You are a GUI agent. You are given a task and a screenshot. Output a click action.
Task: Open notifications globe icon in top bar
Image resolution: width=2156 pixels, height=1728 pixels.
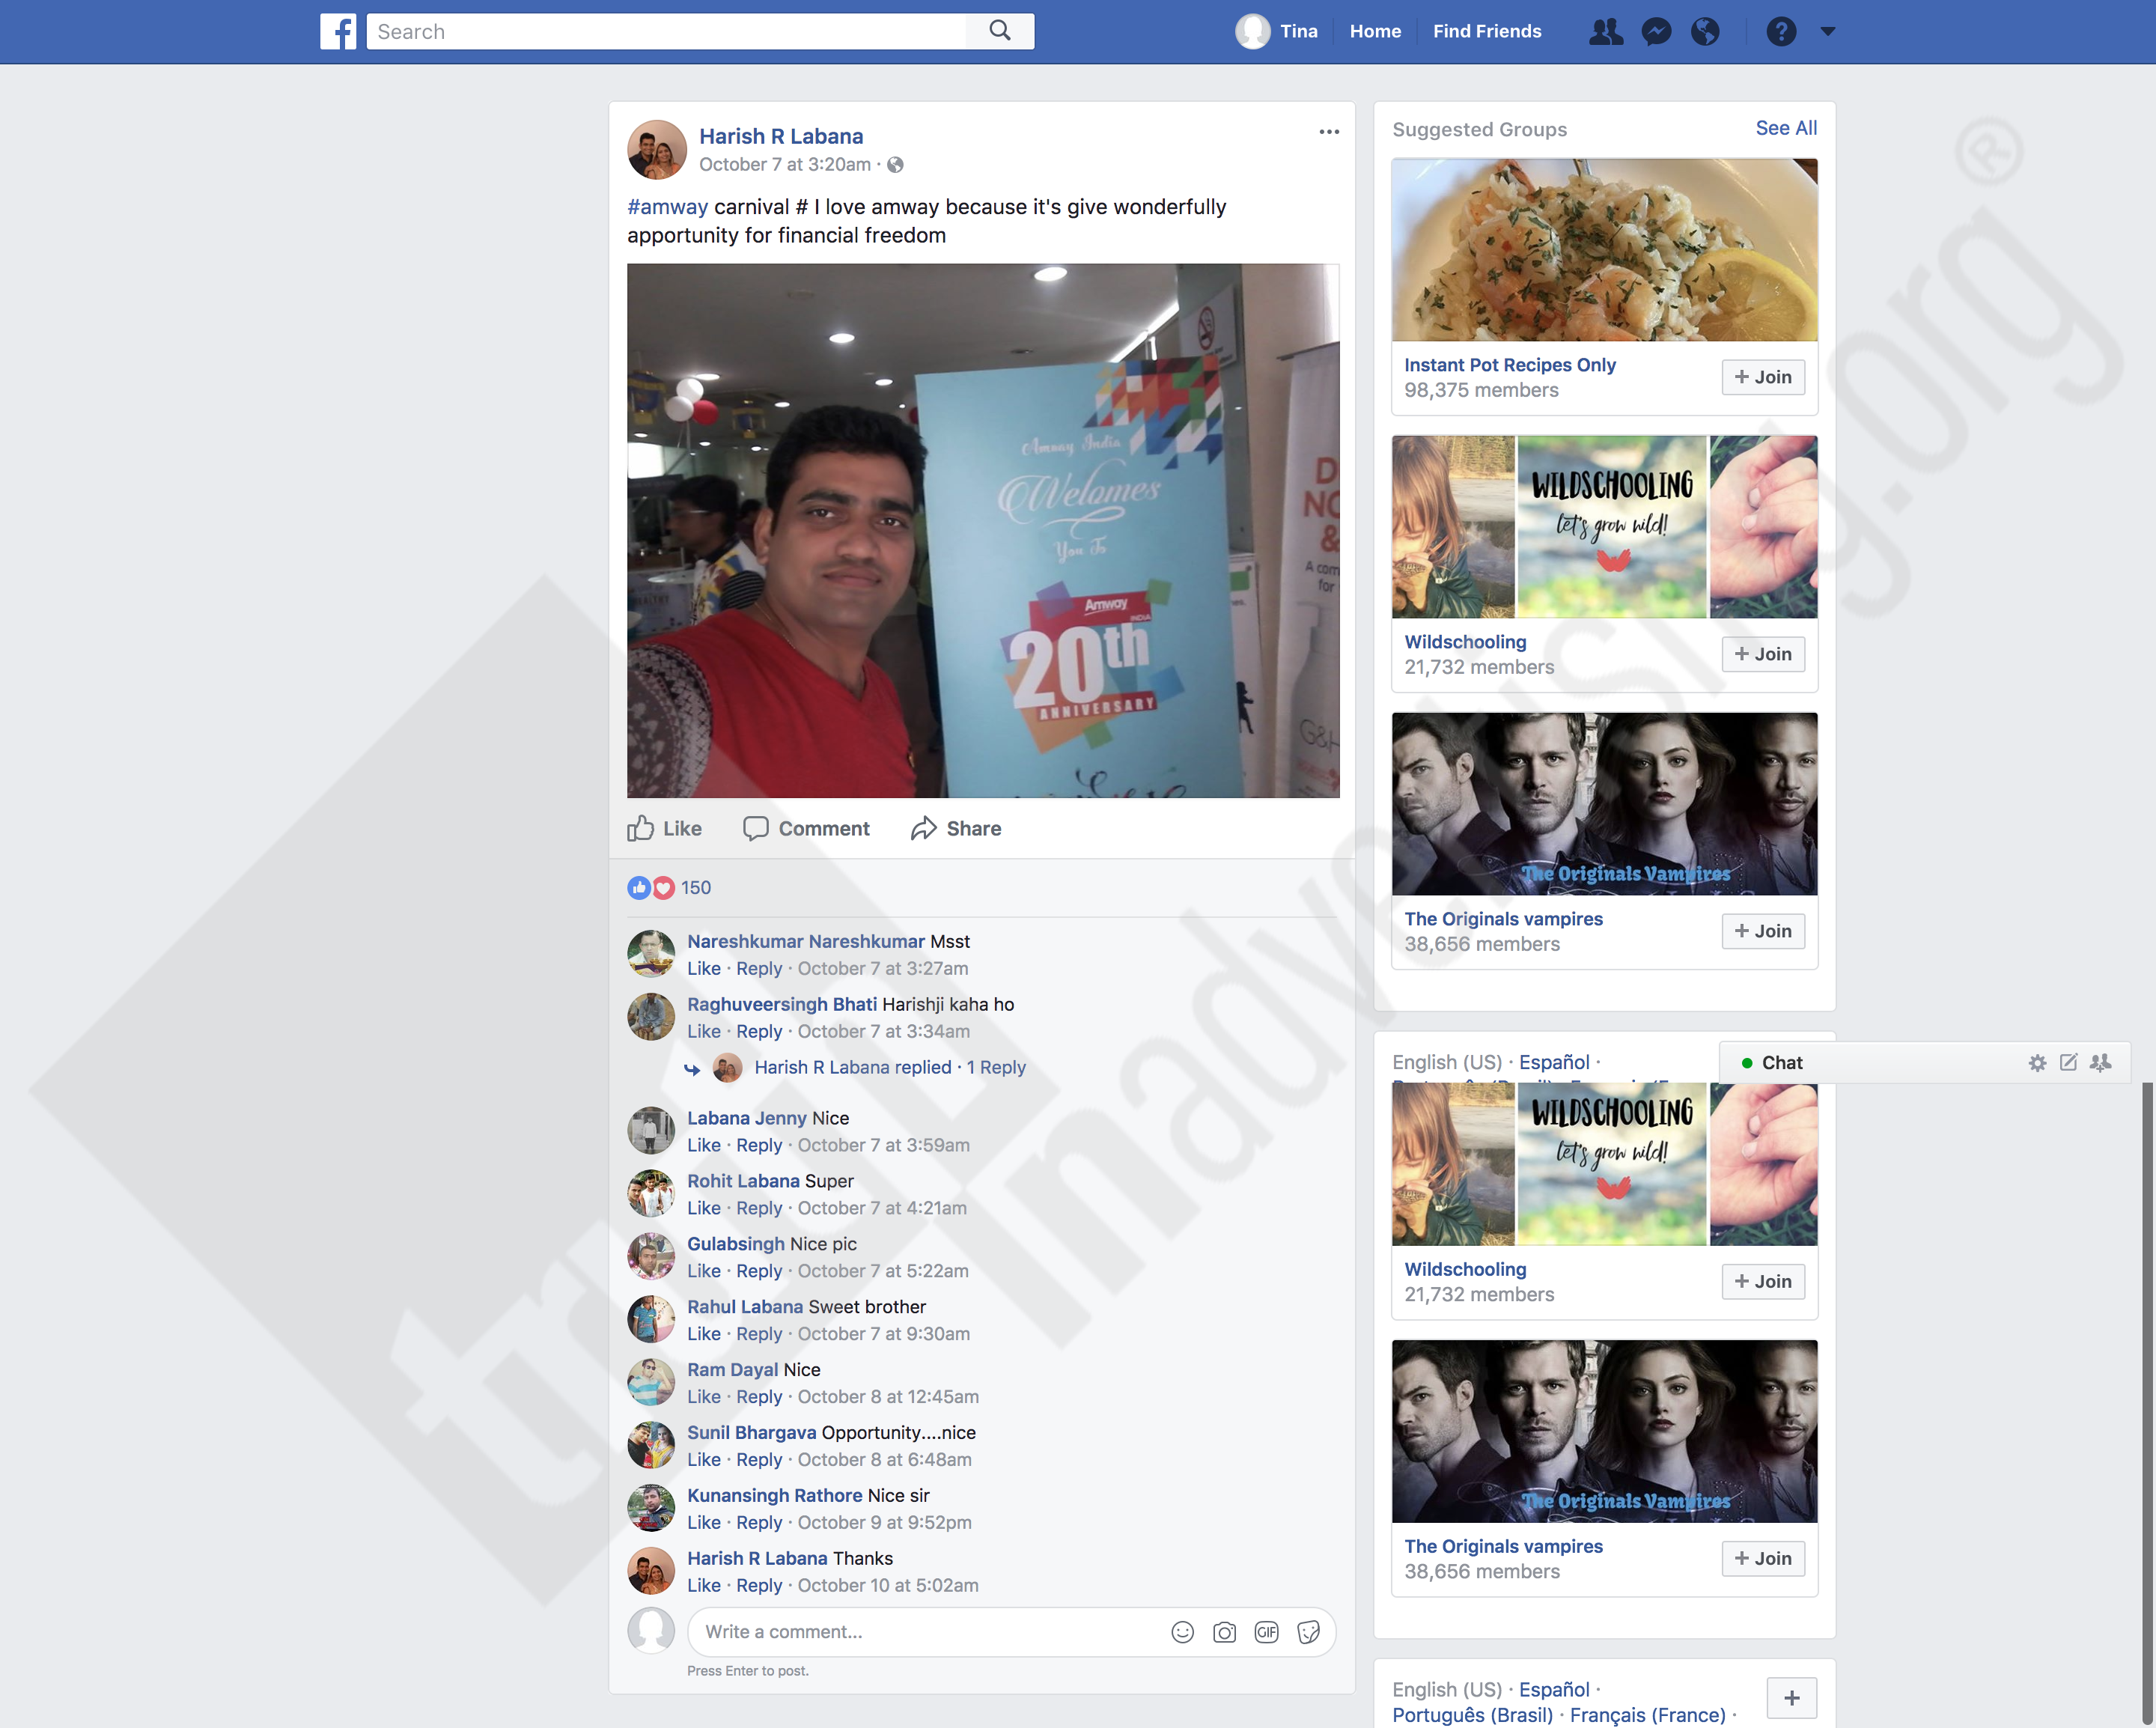[x=1705, y=31]
